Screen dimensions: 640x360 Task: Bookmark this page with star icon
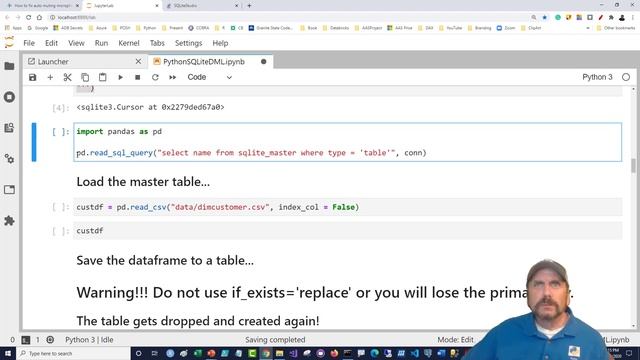(544, 17)
